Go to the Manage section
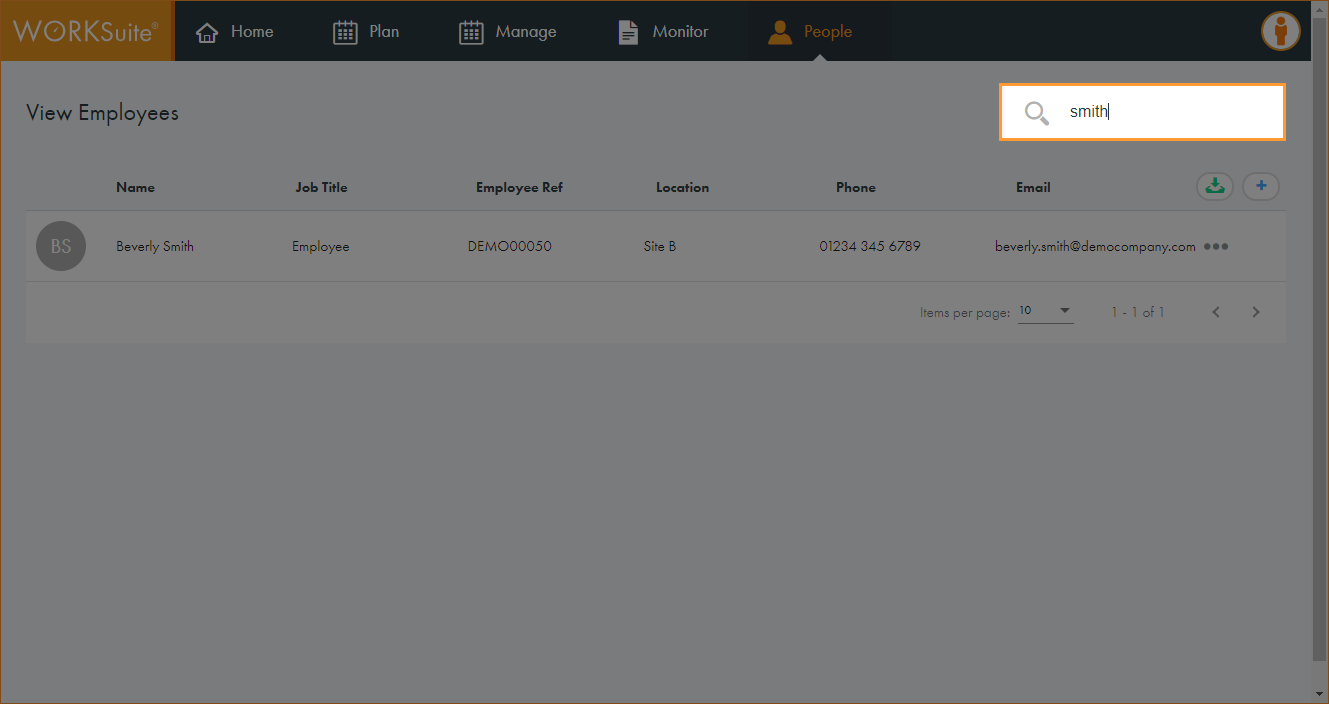The height and width of the screenshot is (704, 1329). (x=508, y=32)
